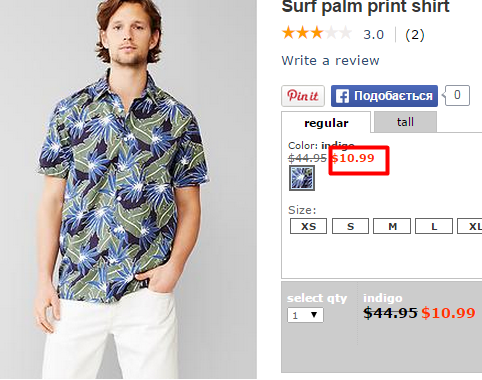This screenshot has width=482, height=380.
Task: Open the select qty dropdown
Action: (x=305, y=315)
